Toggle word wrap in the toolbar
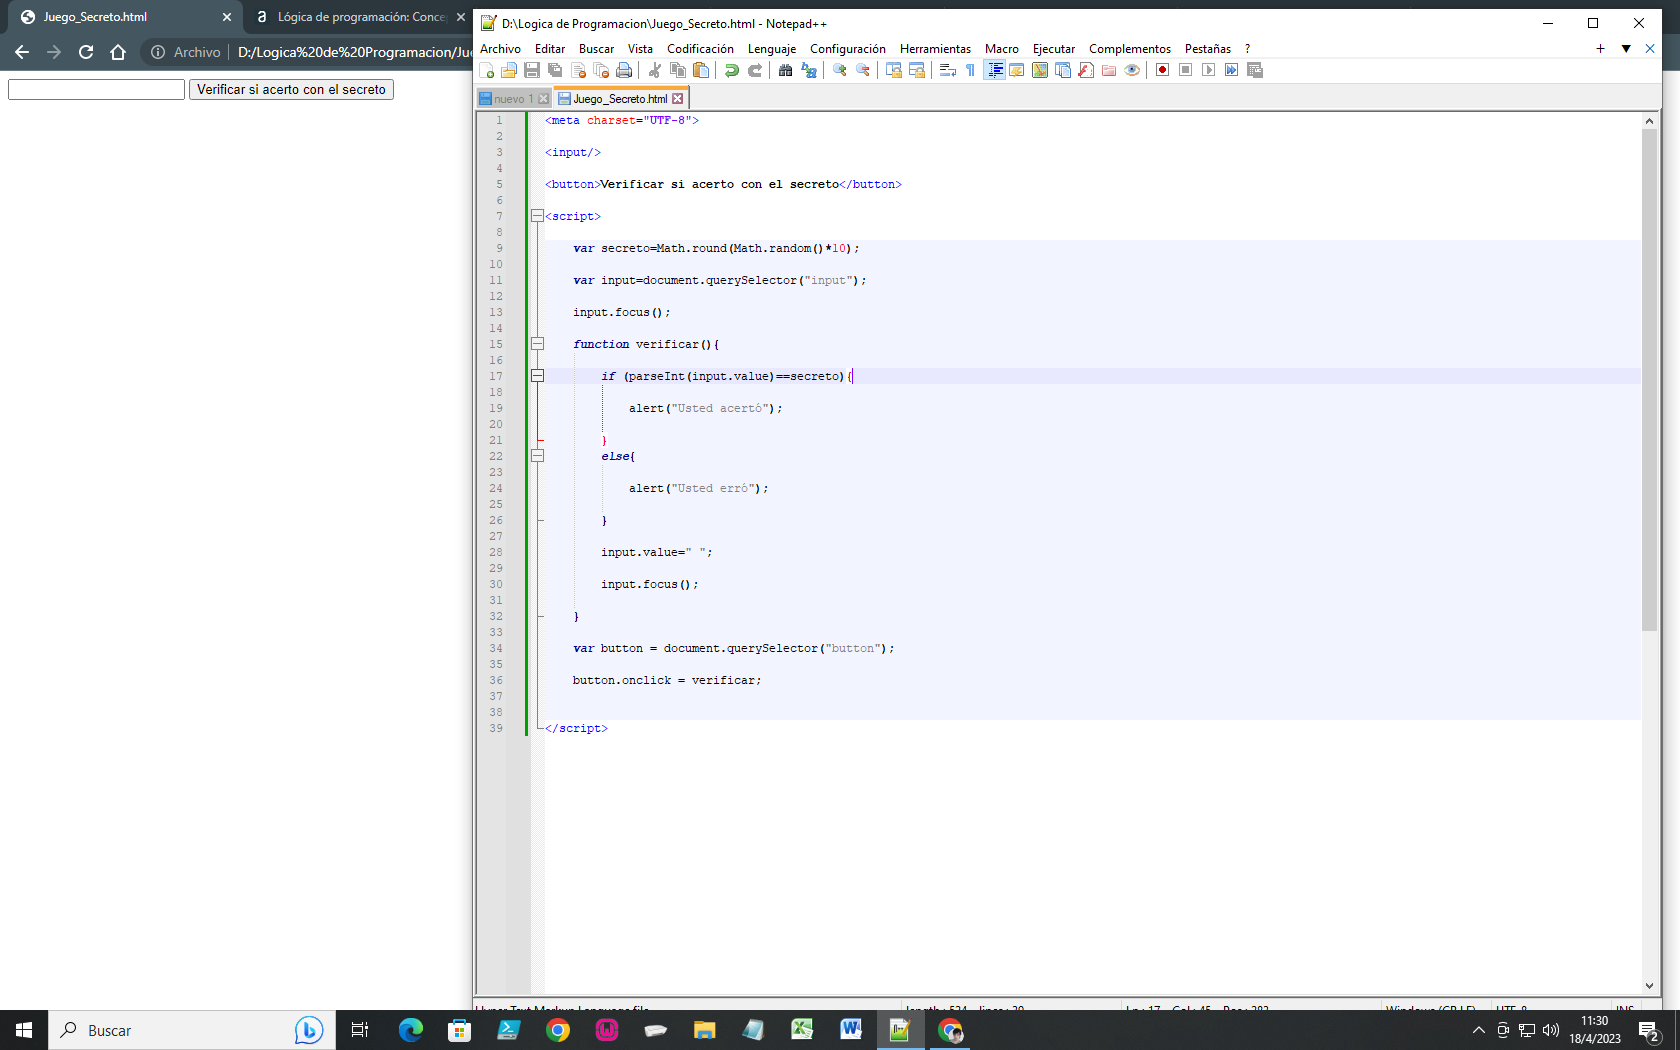Viewport: 1680px width, 1050px height. point(948,70)
